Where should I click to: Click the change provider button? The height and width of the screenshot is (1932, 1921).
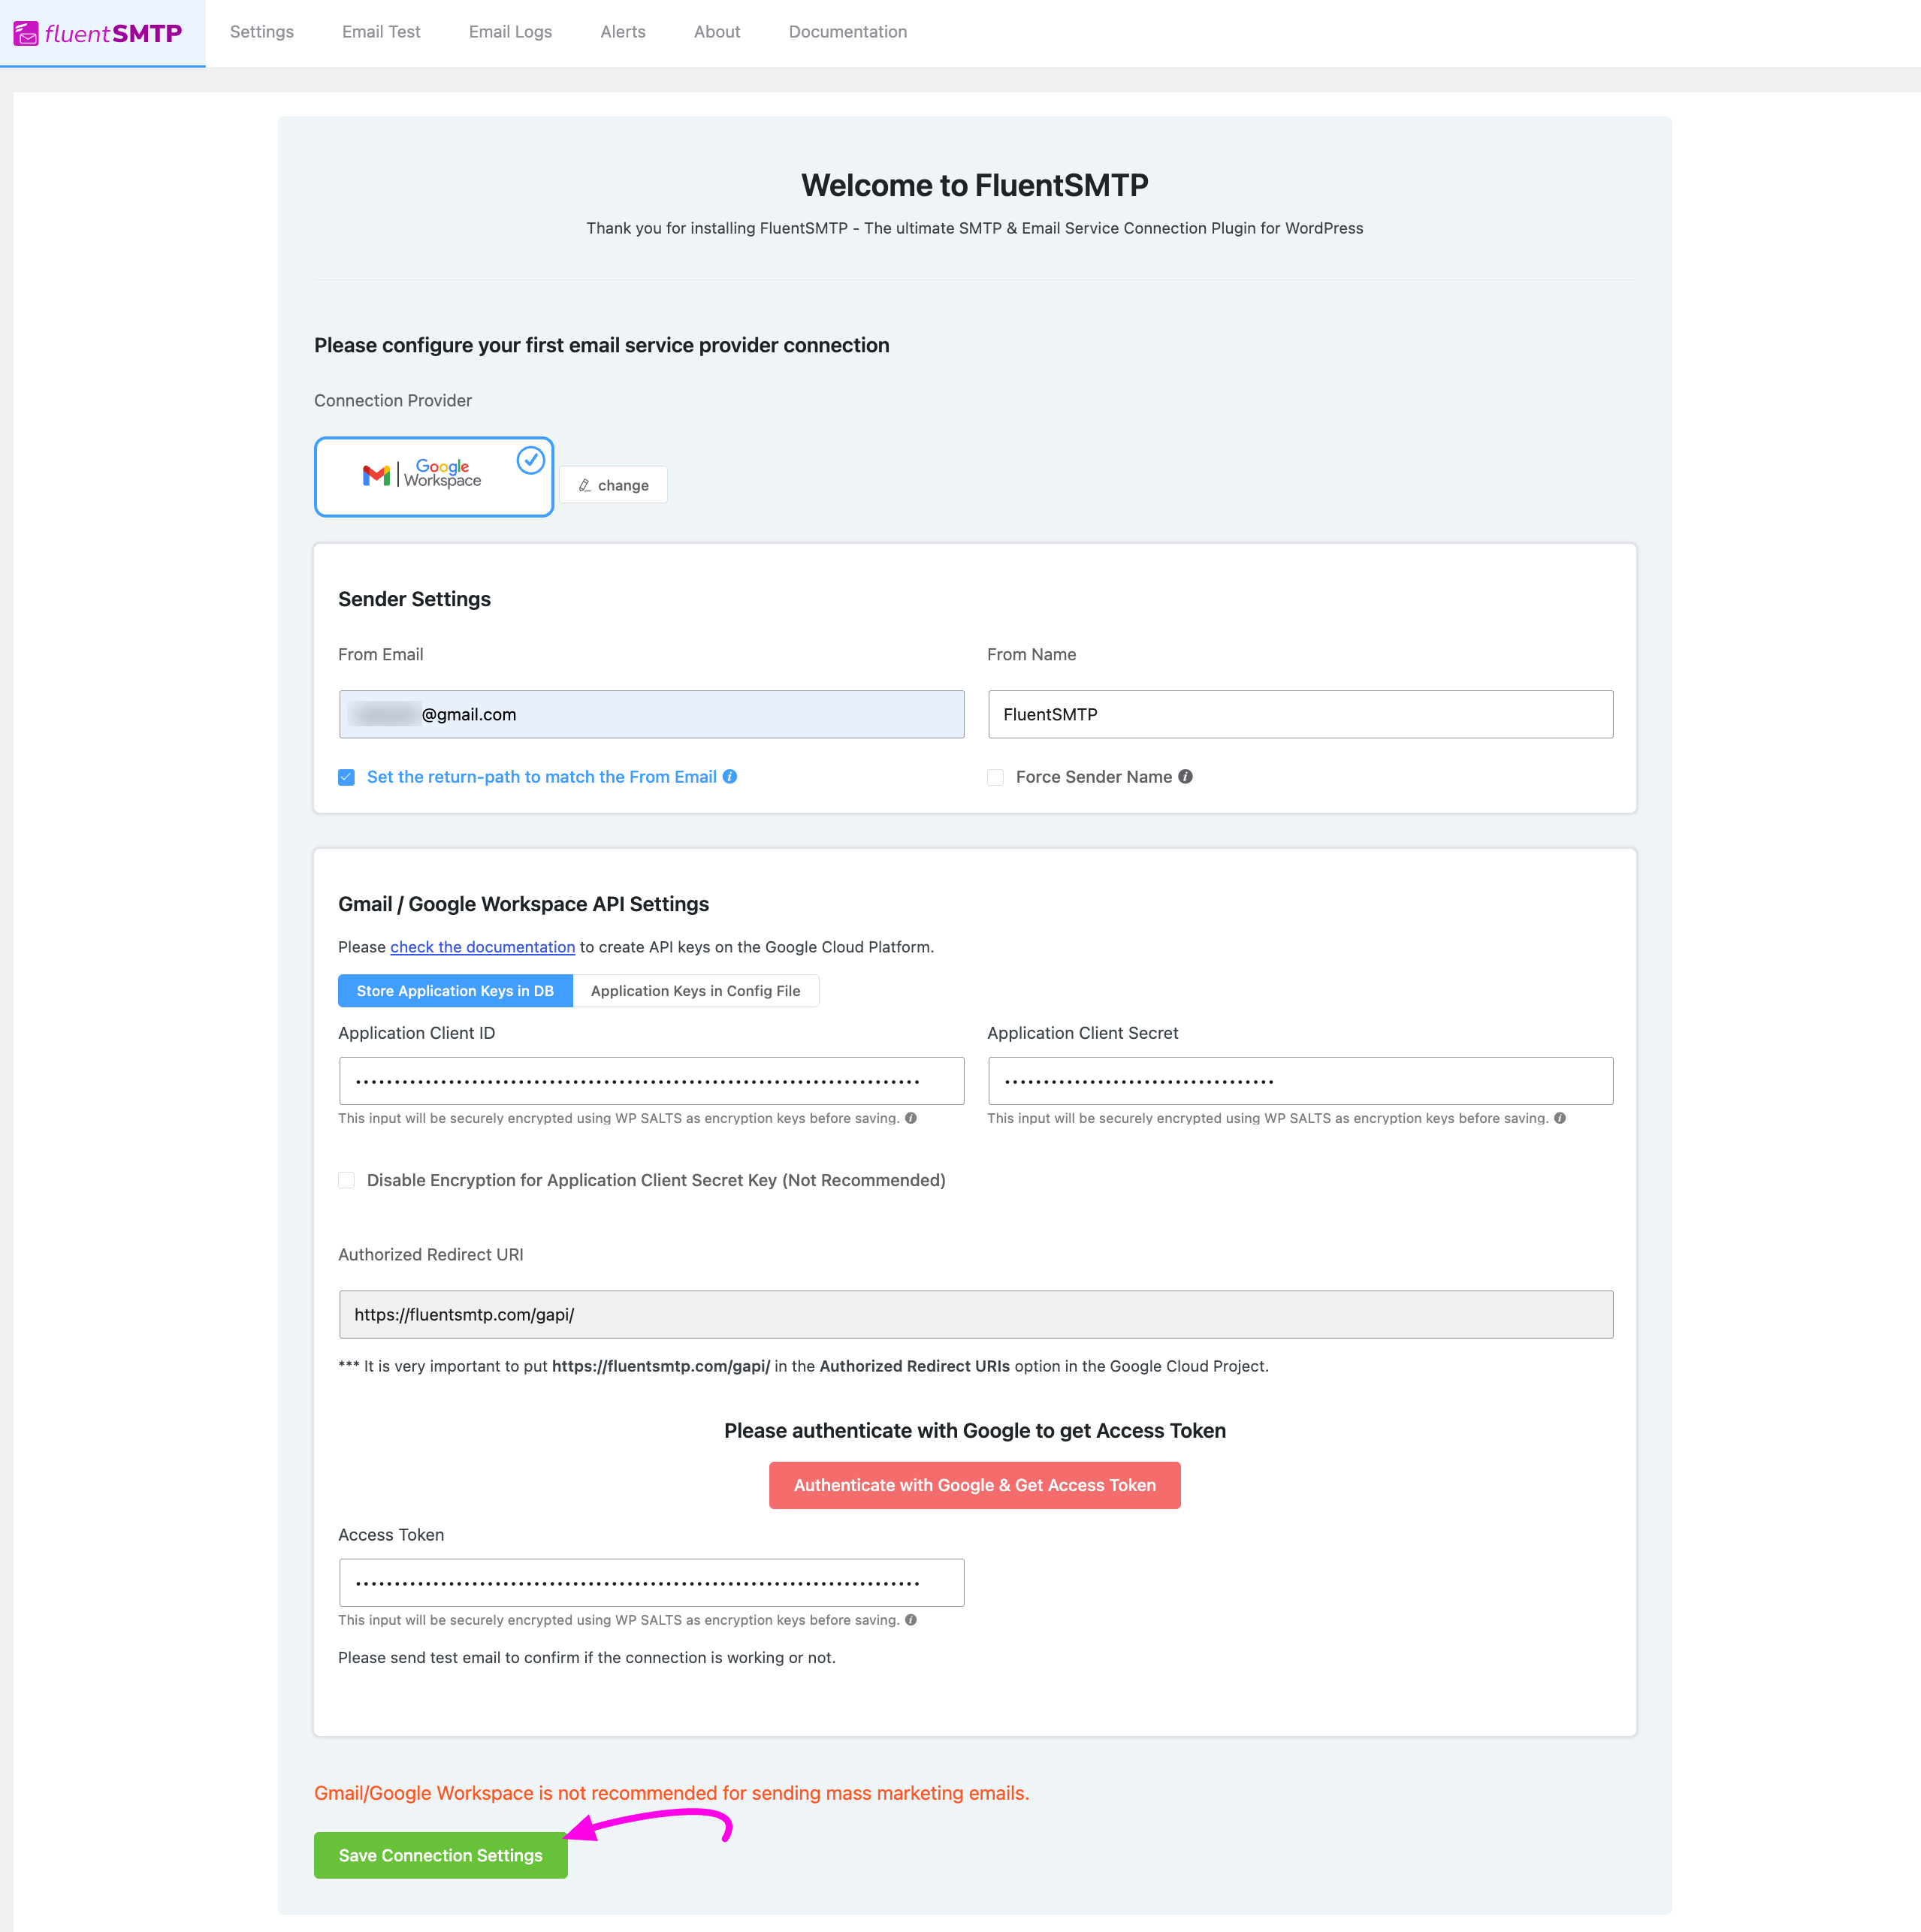(x=613, y=485)
